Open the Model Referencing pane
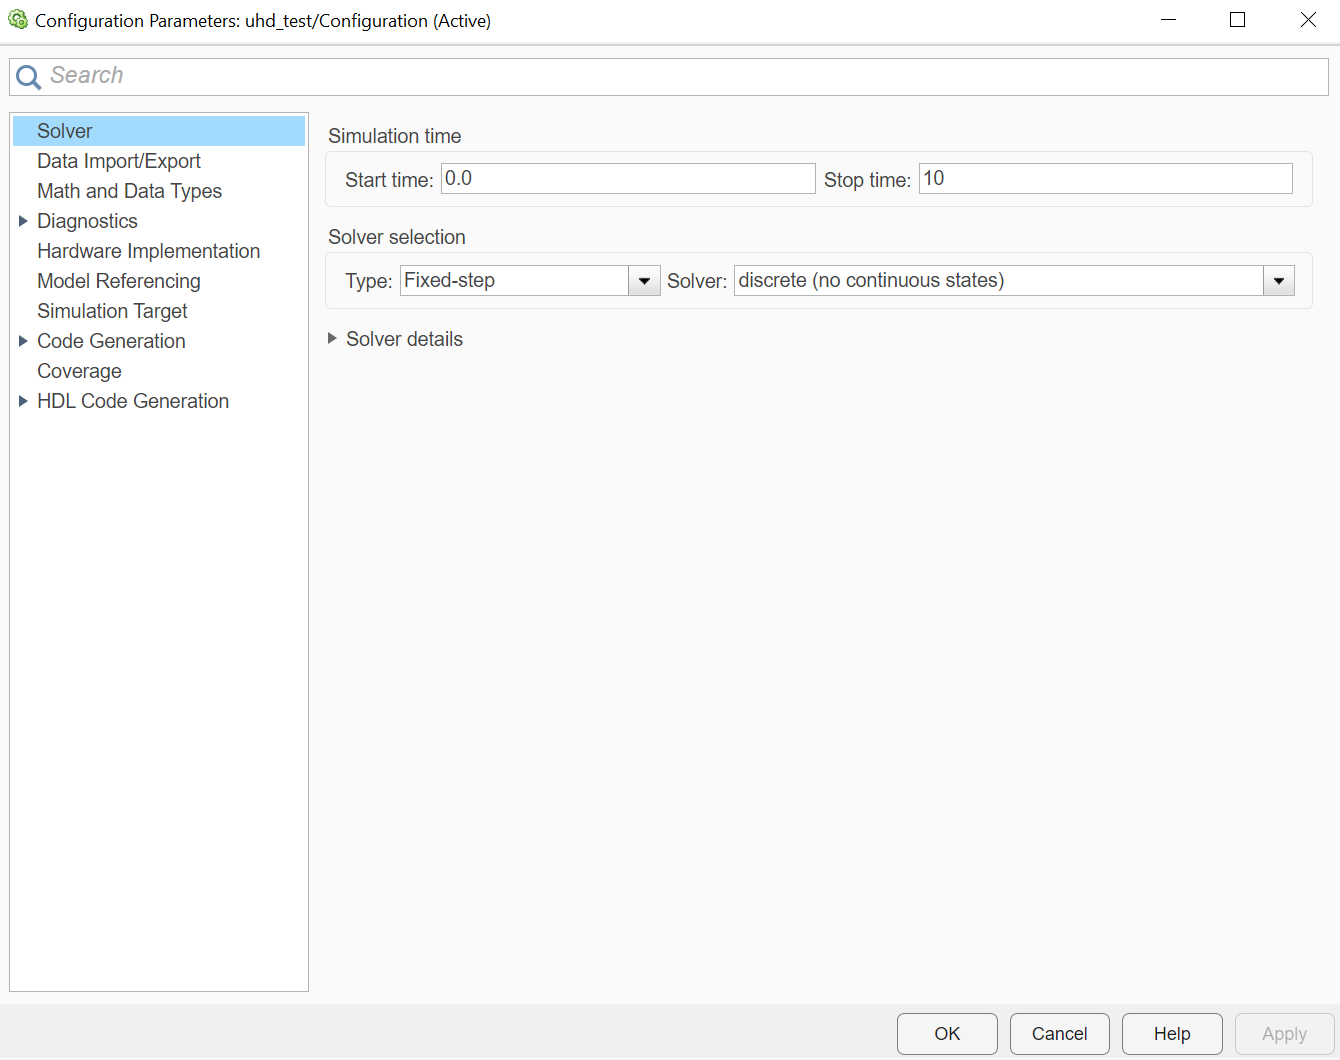 tap(119, 281)
